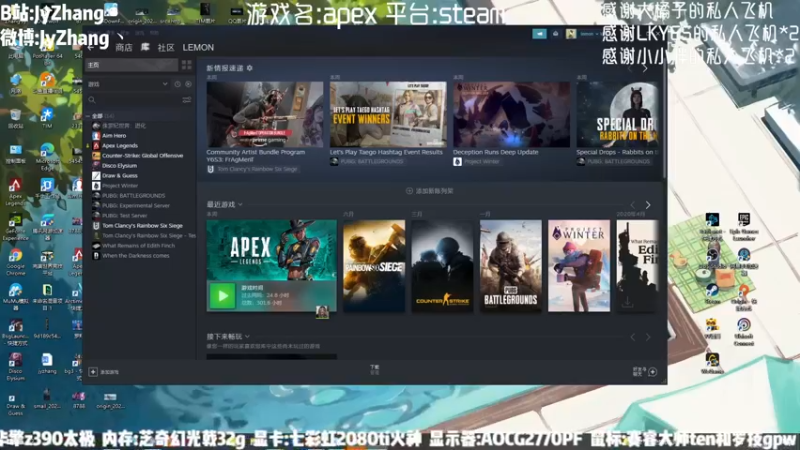Screen dimensions: 800x450
Task: Open Community Artist Bundle Program news thumbnail
Action: click(x=265, y=114)
